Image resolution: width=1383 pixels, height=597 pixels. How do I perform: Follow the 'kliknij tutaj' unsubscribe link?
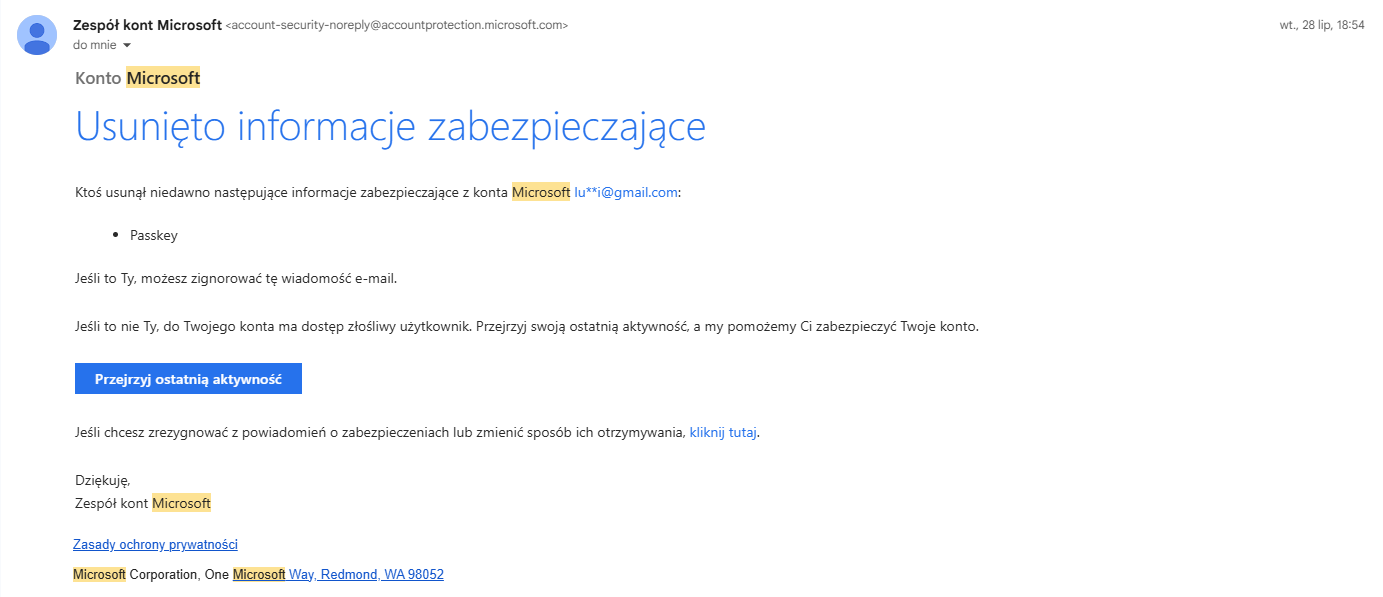[723, 433]
